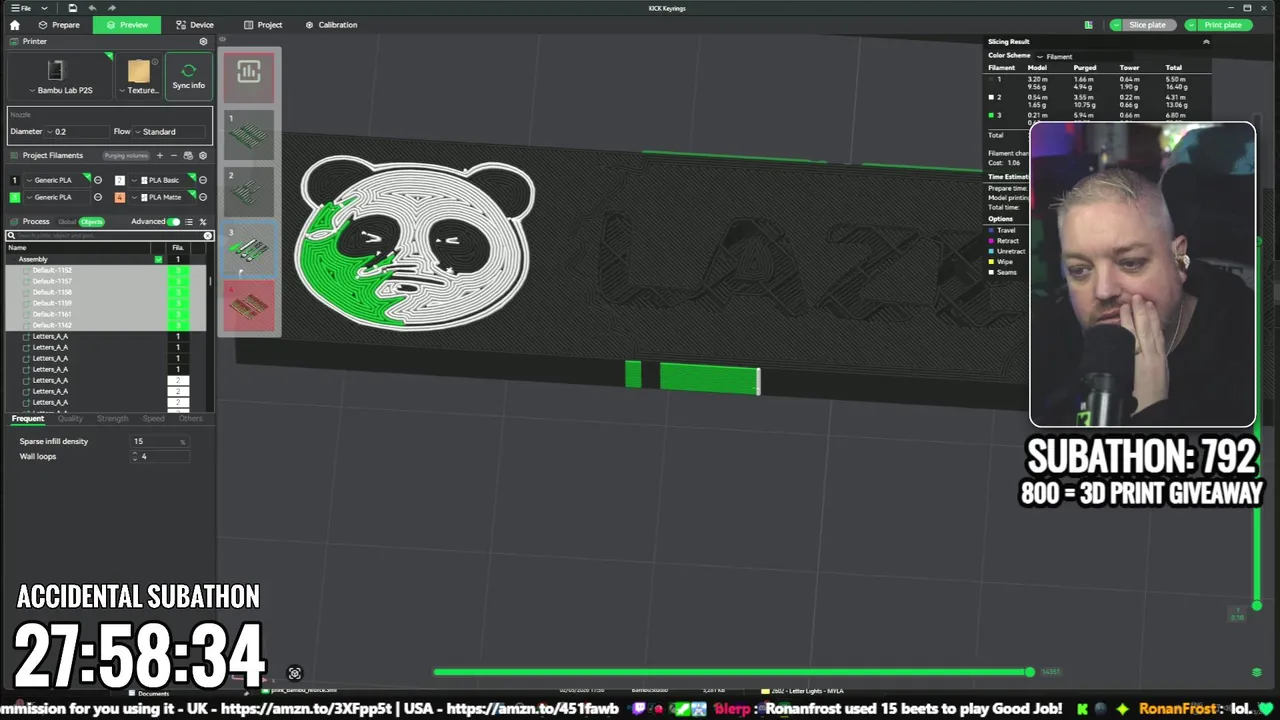1280x720 pixels.
Task: Select the Bambu Lab P2S printer preset
Action: coord(60,78)
